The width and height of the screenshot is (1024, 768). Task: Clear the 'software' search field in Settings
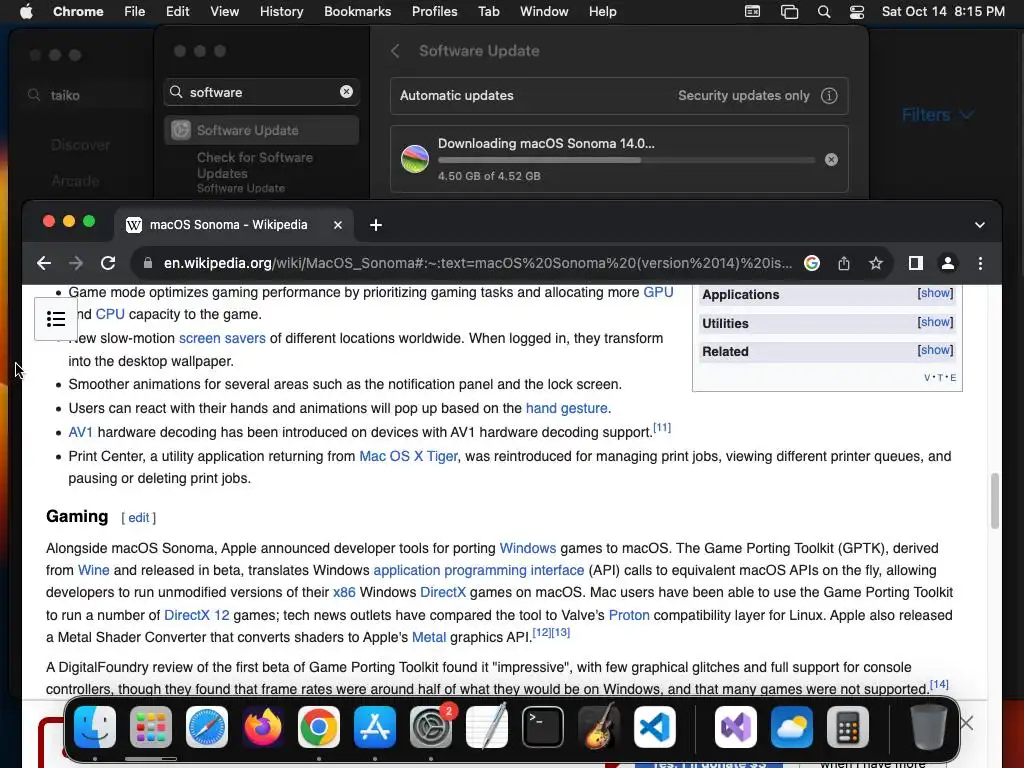click(346, 92)
